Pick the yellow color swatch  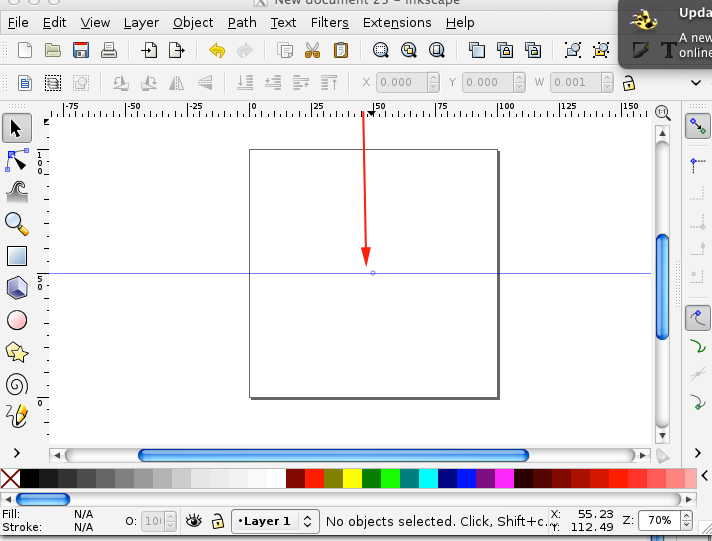coord(352,479)
